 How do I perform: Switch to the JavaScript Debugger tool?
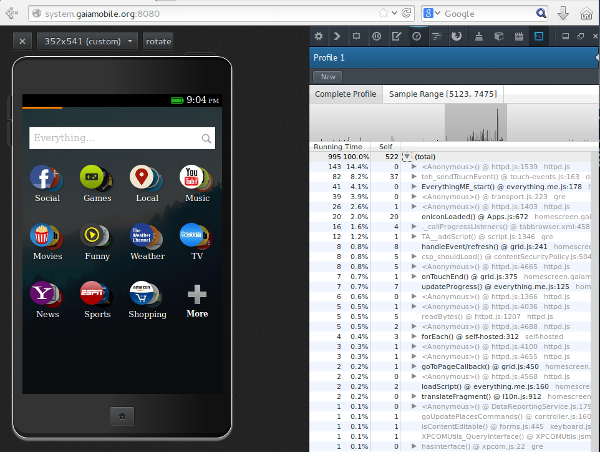(x=377, y=36)
